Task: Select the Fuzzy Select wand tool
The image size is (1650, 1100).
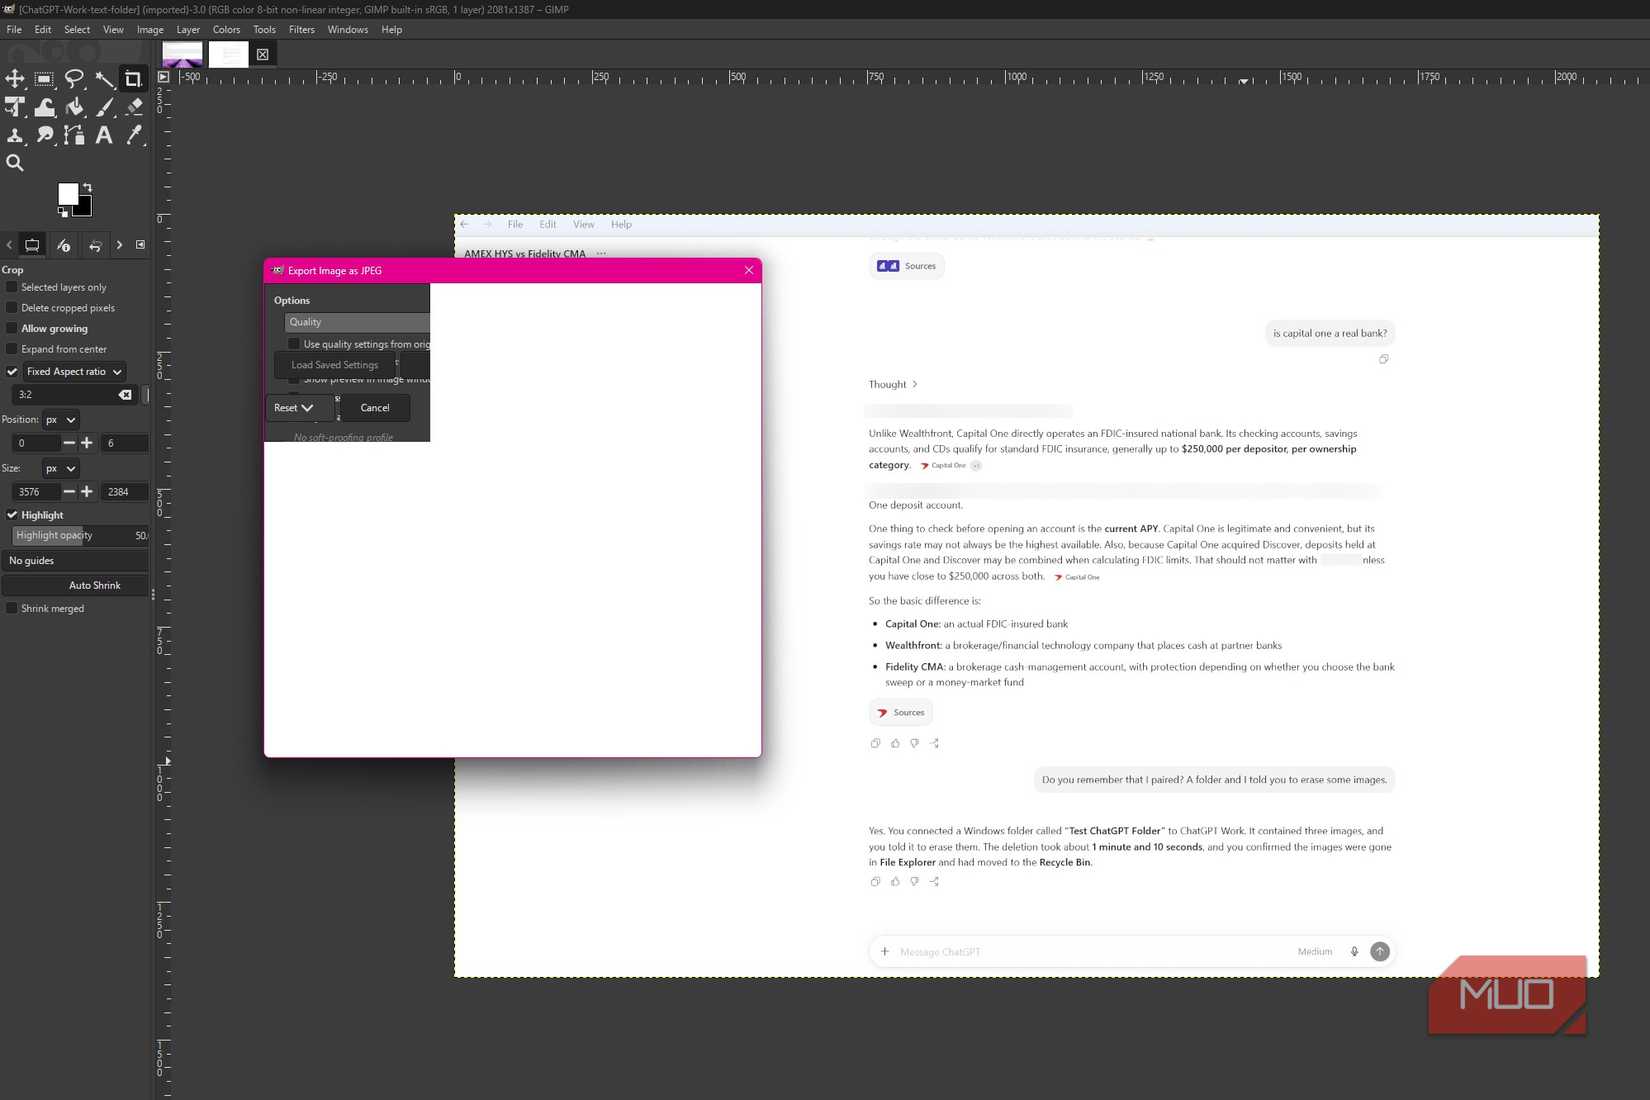Action: pos(104,79)
